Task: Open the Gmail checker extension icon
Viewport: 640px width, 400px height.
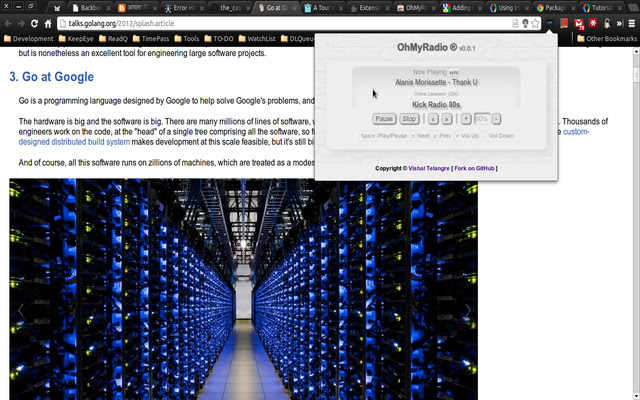Action: click(x=579, y=24)
